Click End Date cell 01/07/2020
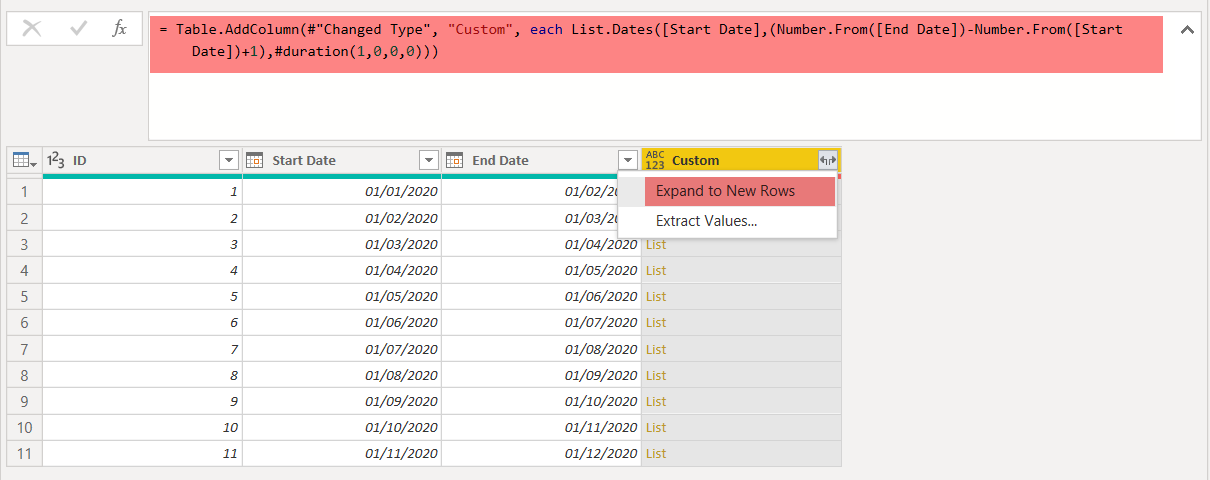 [541, 322]
